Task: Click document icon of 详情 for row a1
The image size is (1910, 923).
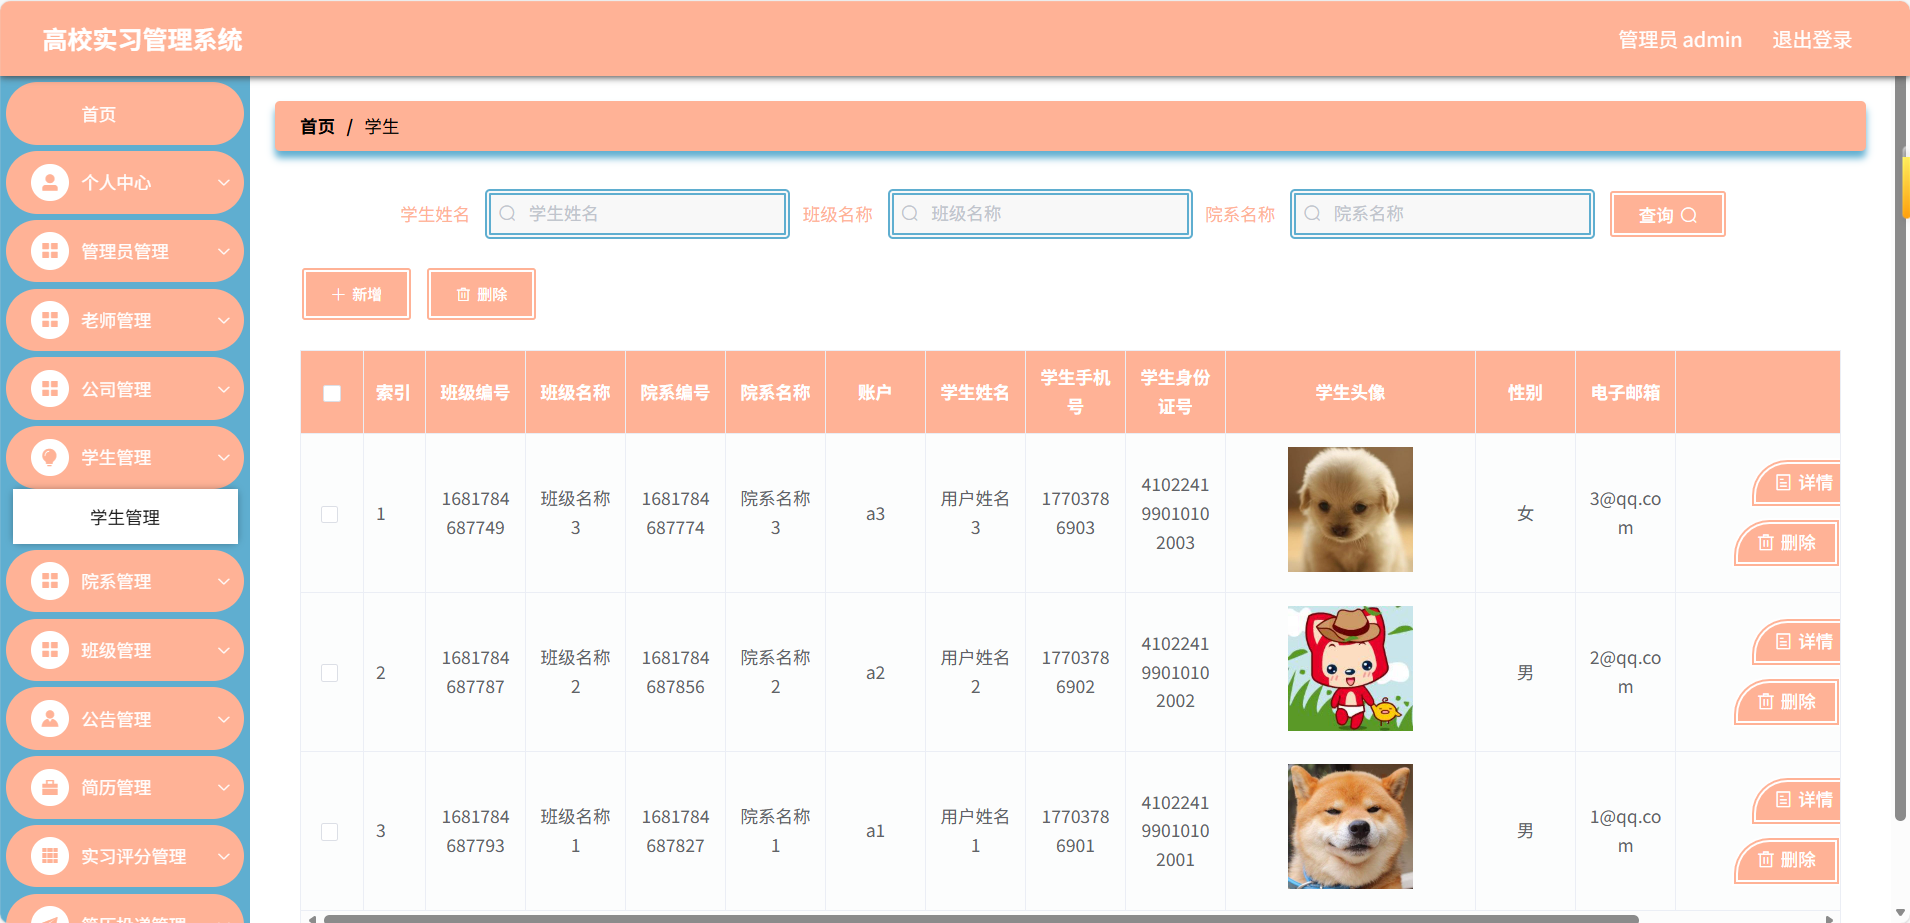Action: coord(1783,800)
